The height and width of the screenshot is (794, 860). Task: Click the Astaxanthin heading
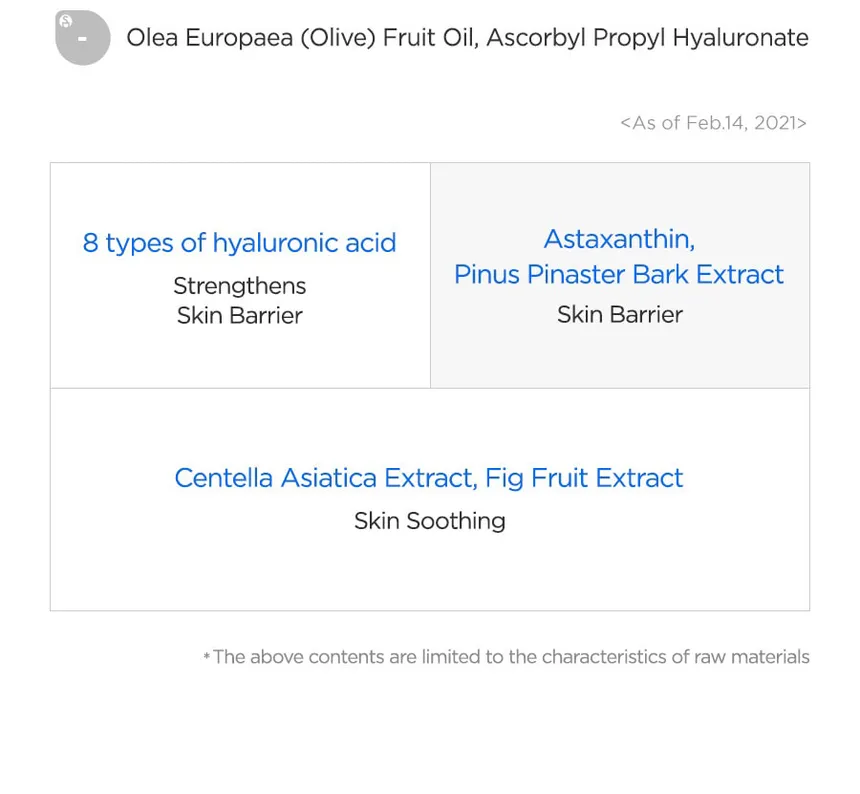[x=619, y=239]
